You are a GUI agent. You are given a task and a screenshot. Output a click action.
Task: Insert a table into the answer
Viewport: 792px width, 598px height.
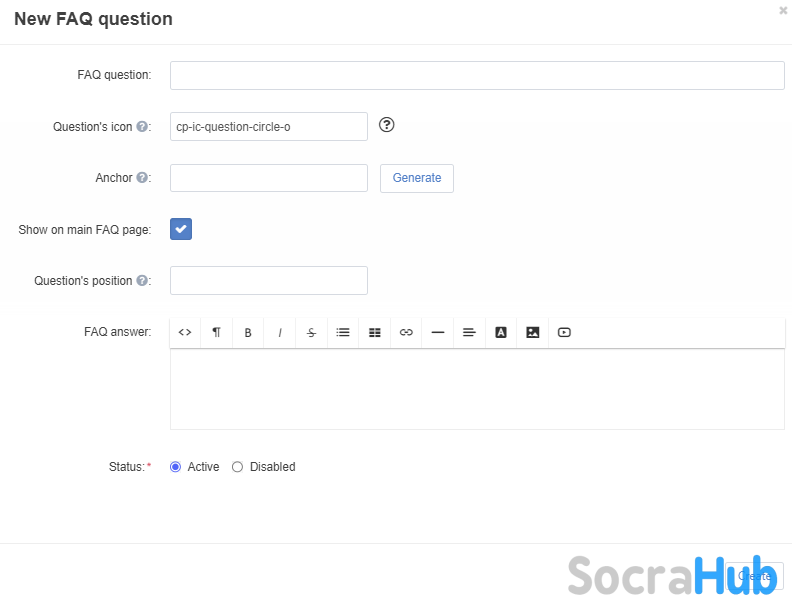tap(375, 333)
